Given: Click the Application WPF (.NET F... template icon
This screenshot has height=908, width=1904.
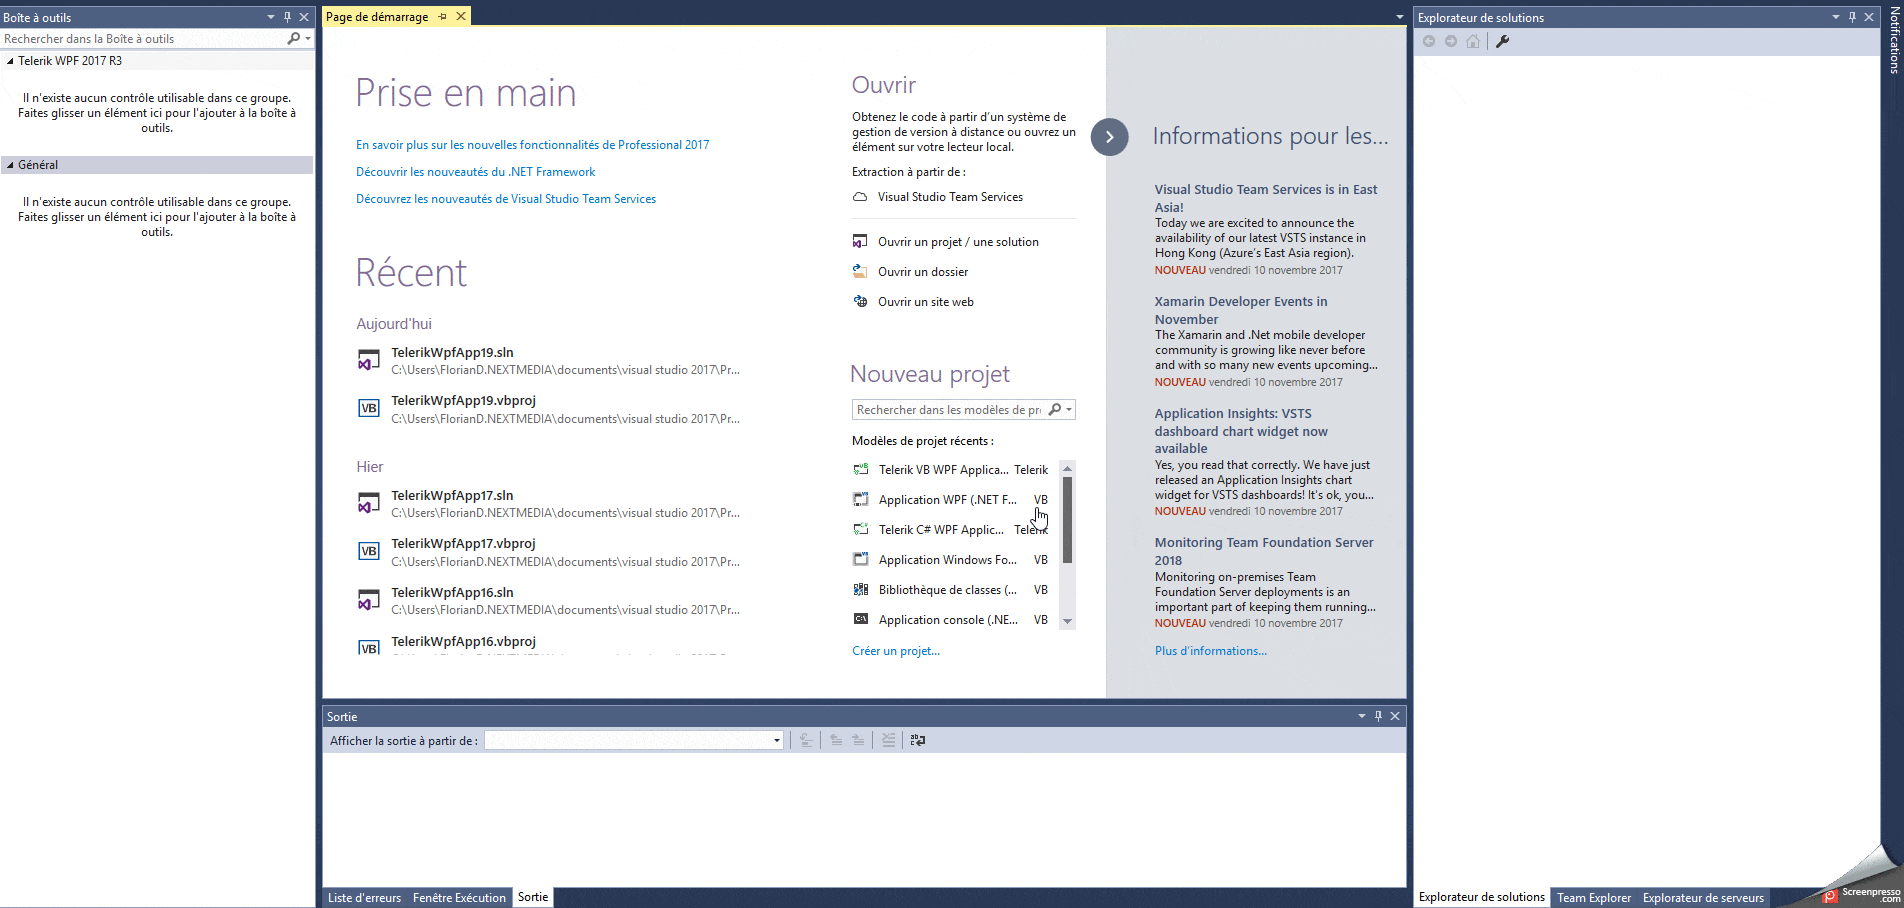Looking at the screenshot, I should [860, 499].
